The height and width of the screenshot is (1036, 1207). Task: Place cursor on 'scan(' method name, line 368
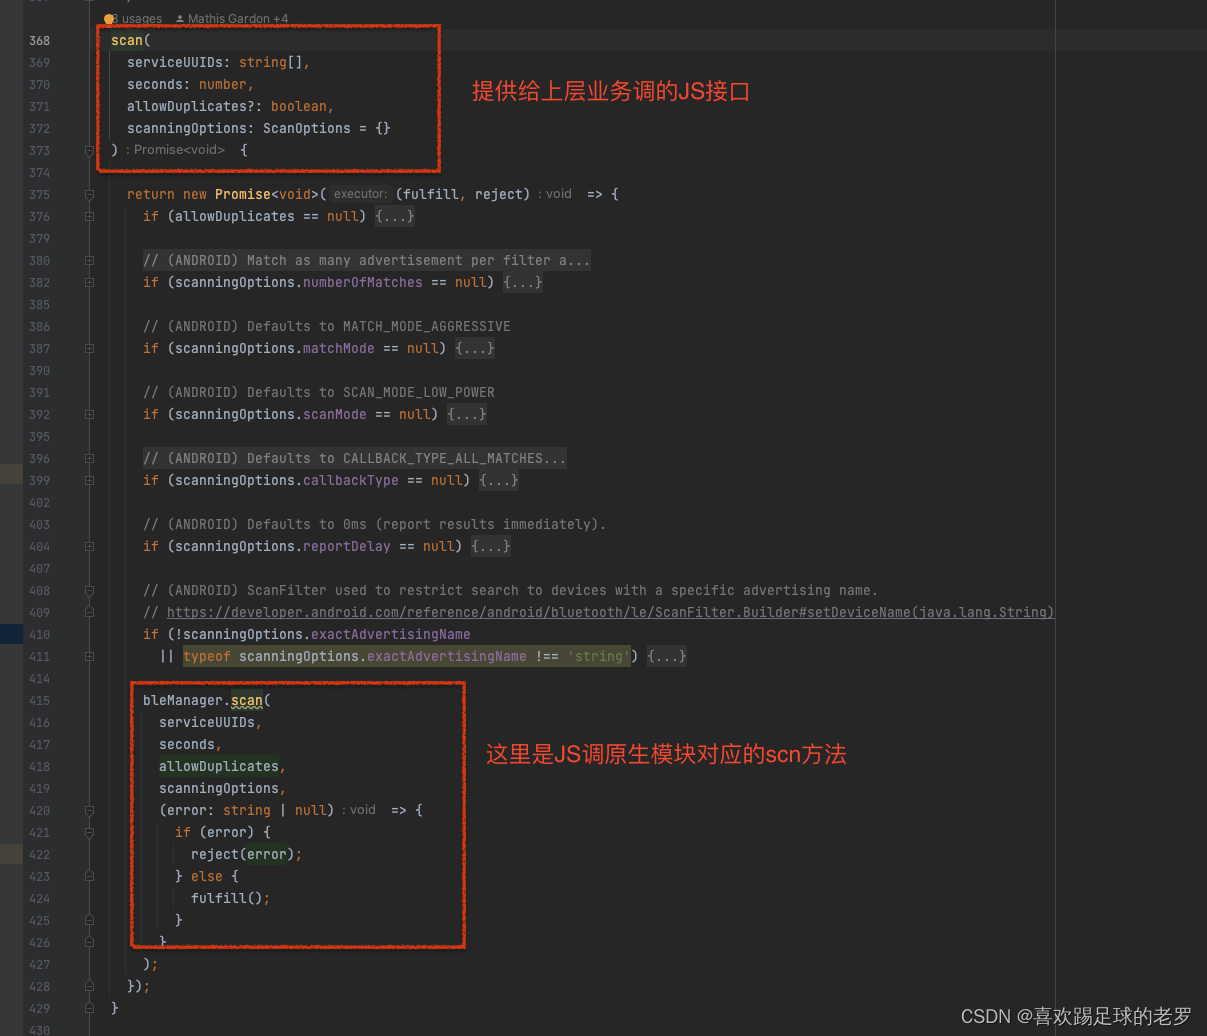127,41
